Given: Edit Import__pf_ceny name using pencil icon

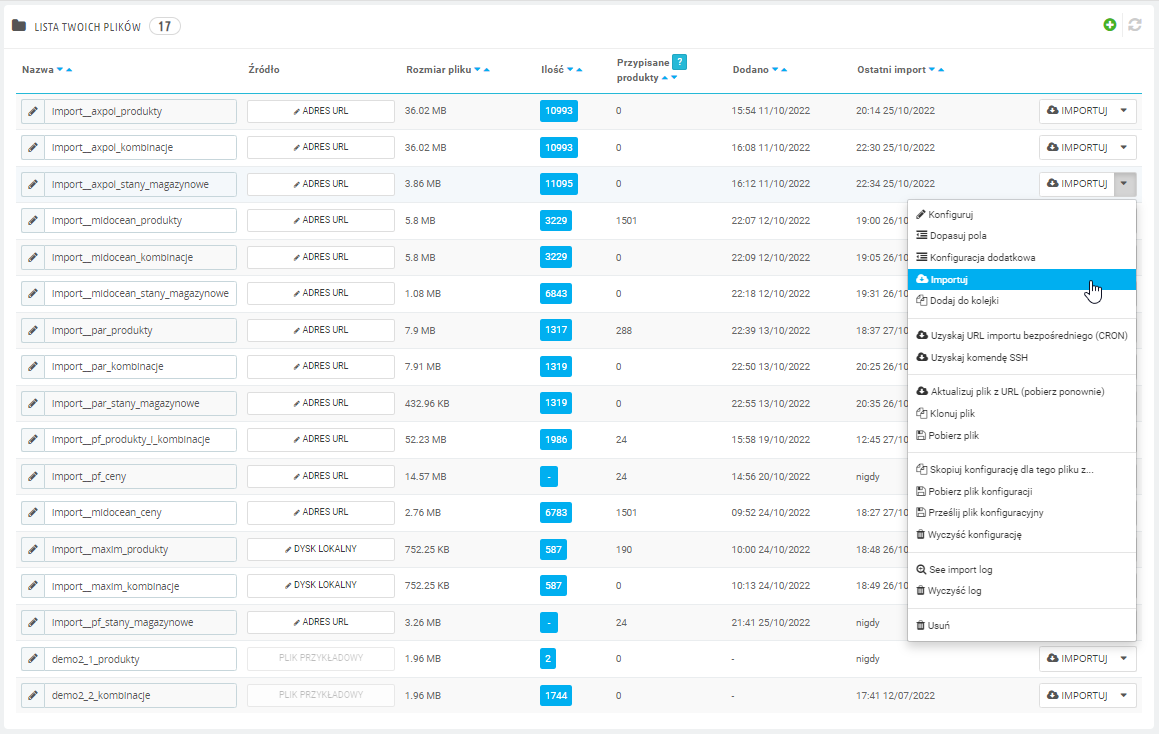Looking at the screenshot, I should coord(32,476).
